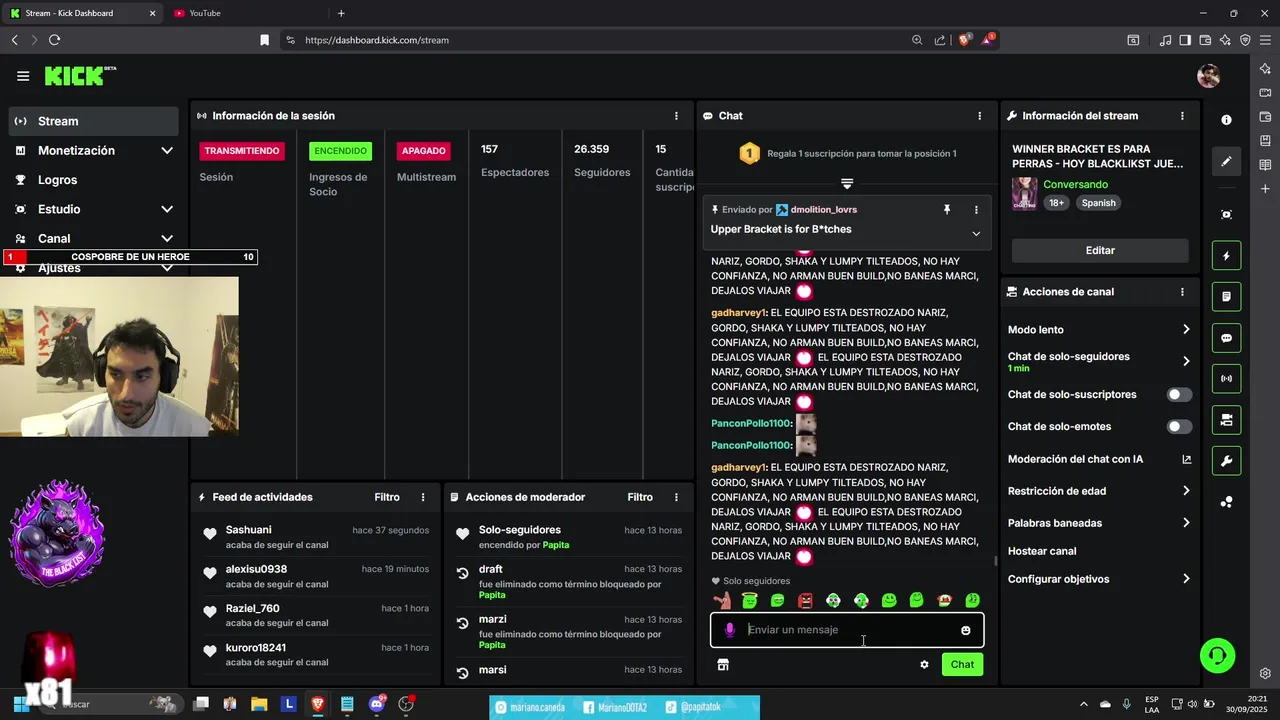Click the Enviar un mensaje input field
Image resolution: width=1280 pixels, height=720 pixels.
coord(847,630)
